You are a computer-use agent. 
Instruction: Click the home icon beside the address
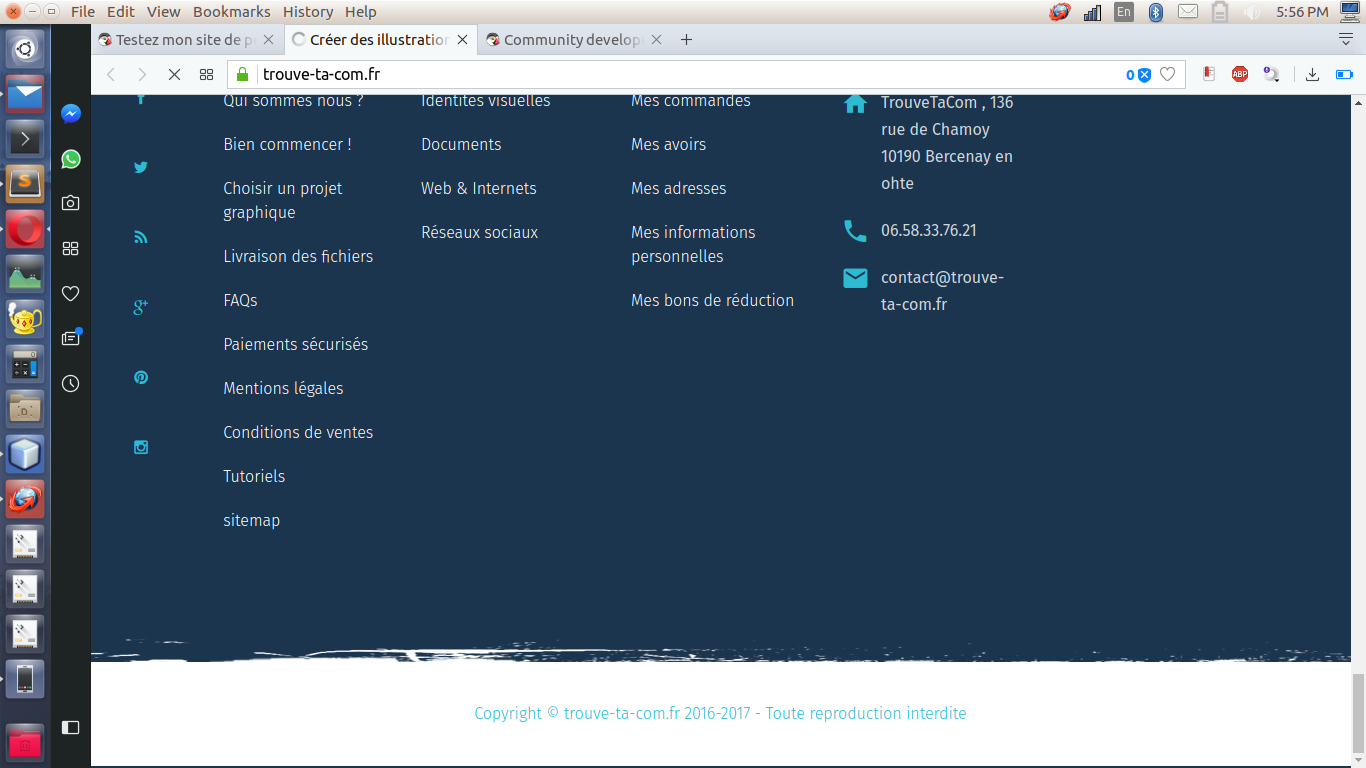click(855, 103)
